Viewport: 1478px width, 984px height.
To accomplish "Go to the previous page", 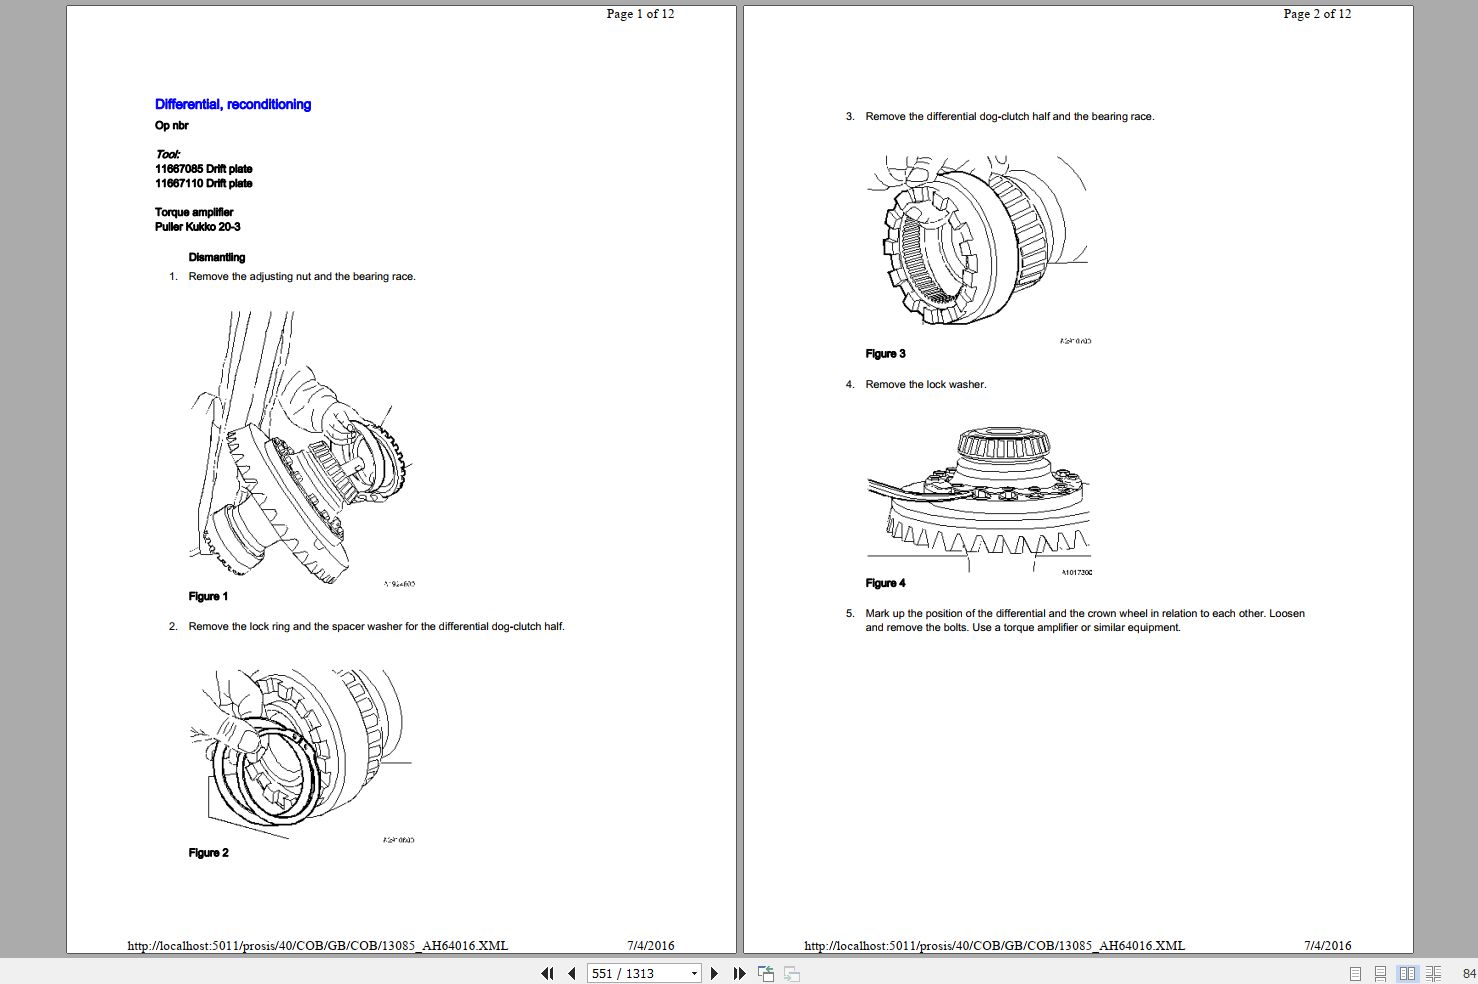I will pyautogui.click(x=572, y=973).
